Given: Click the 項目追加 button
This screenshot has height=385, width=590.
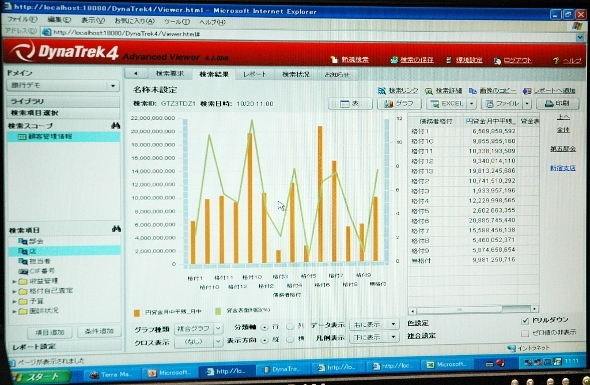Looking at the screenshot, I should pyautogui.click(x=49, y=332).
